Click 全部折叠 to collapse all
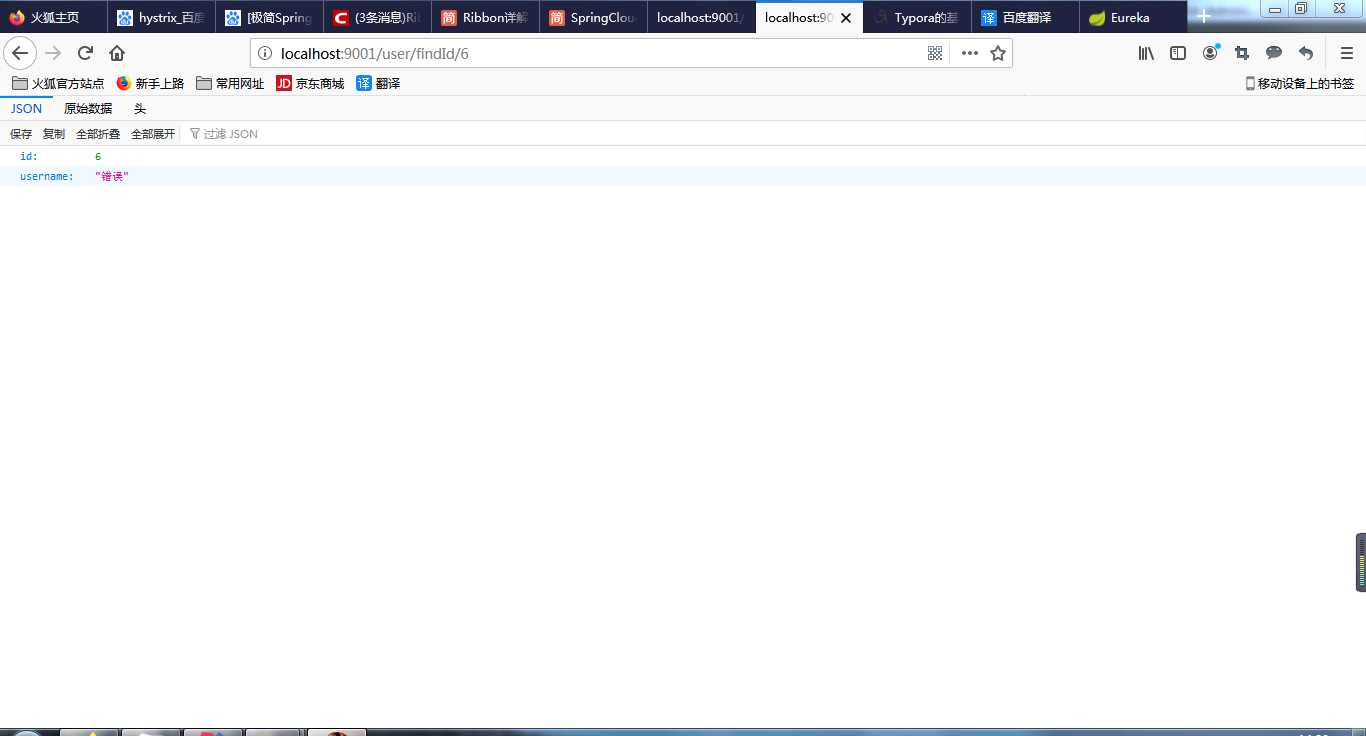1366x736 pixels. (98, 134)
